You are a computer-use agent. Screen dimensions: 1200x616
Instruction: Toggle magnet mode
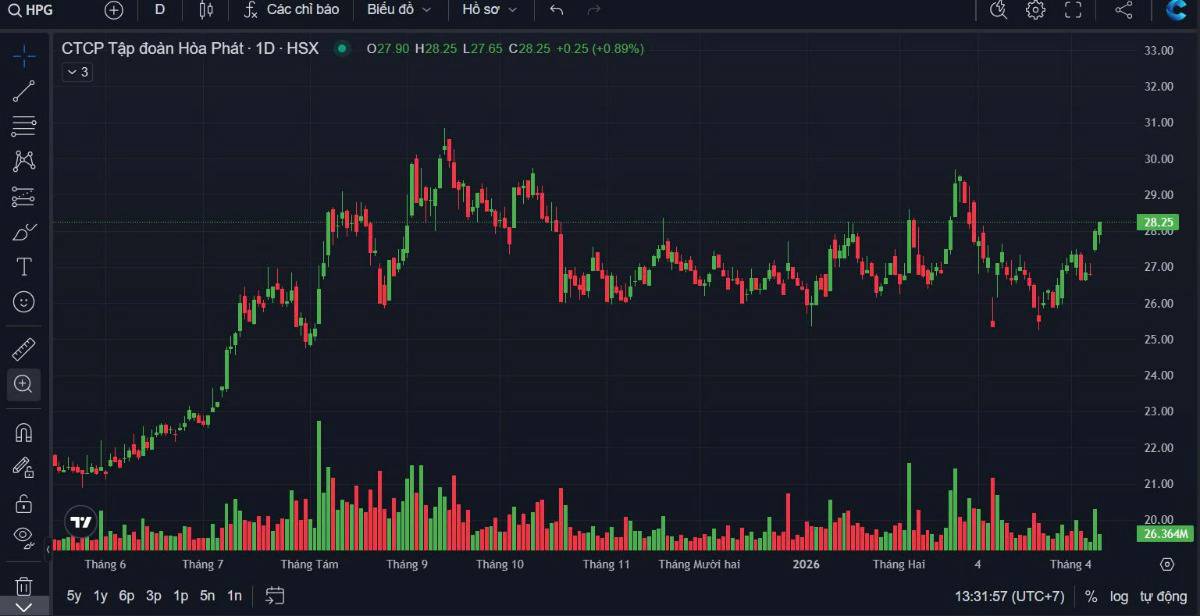[24, 433]
